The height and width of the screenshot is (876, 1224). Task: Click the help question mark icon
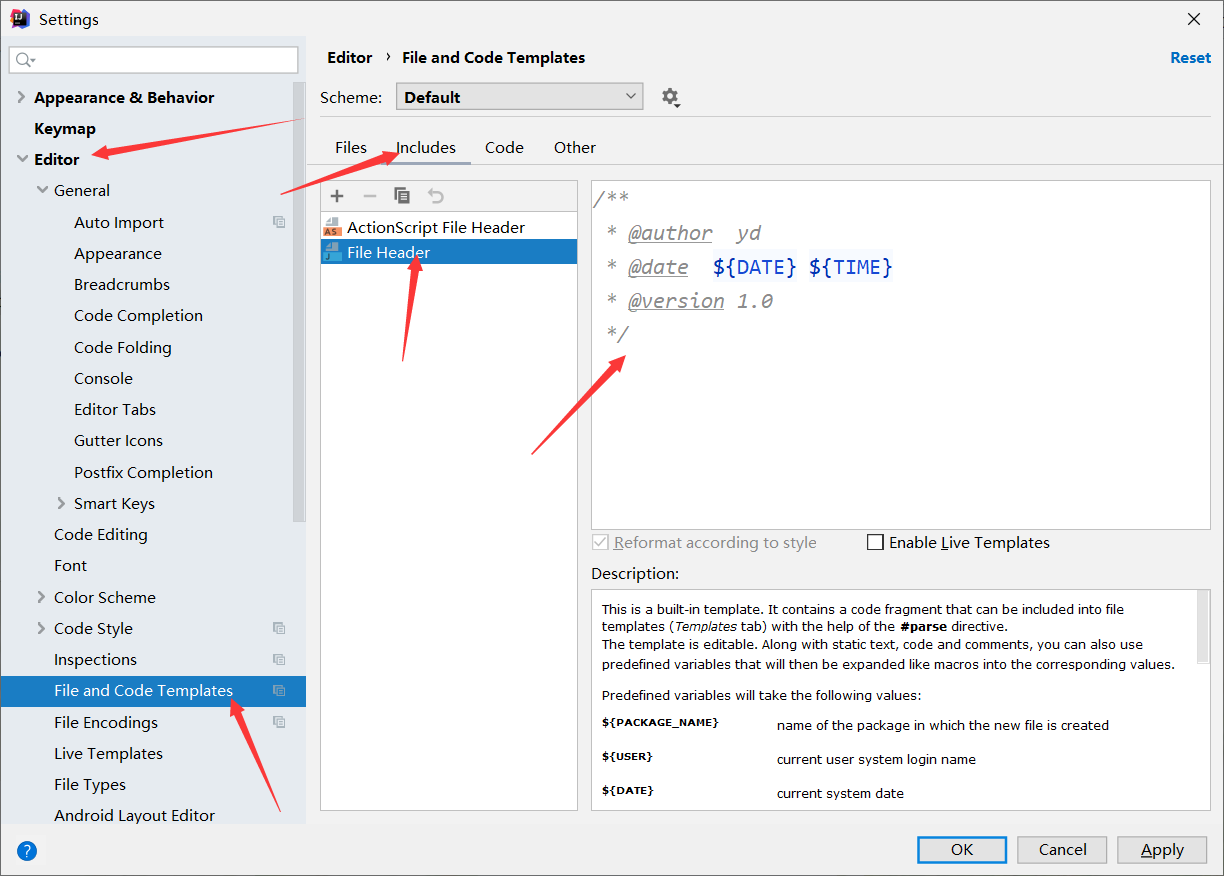pyautogui.click(x=27, y=851)
